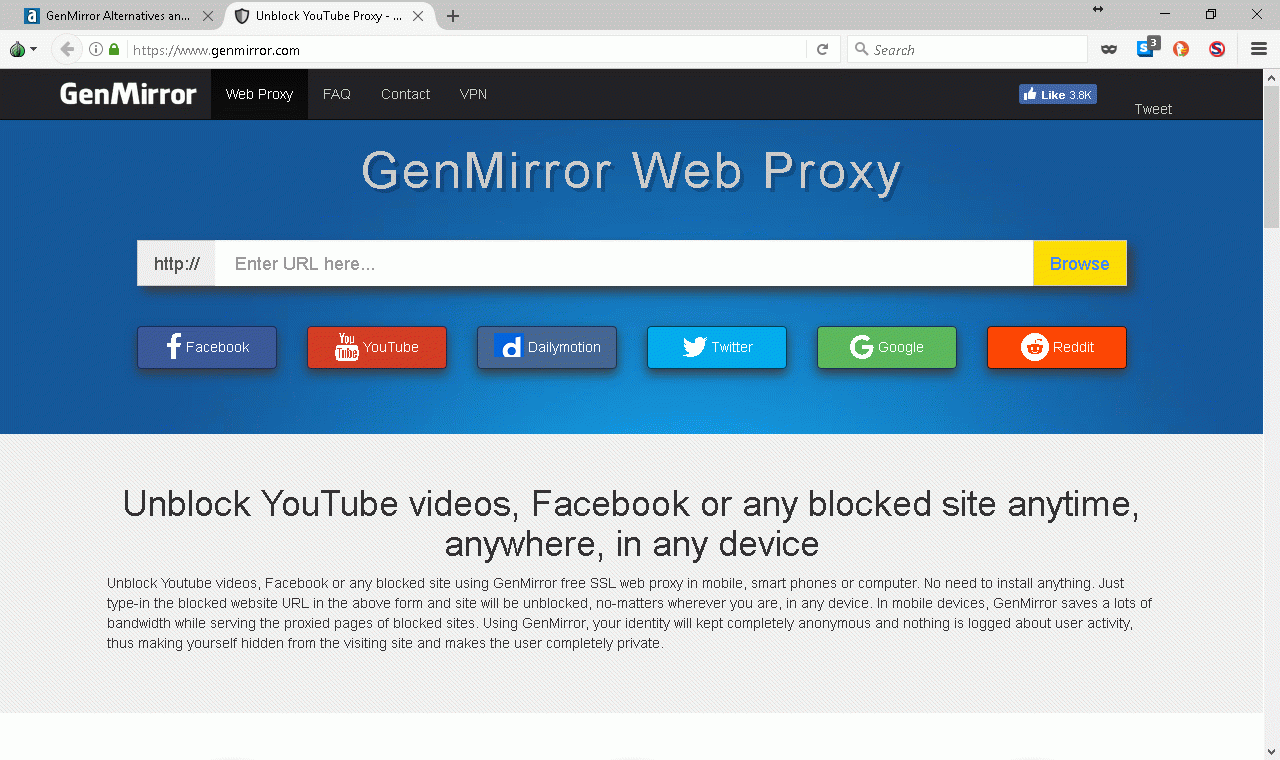The height and width of the screenshot is (760, 1280).
Task: Open the Google shortcut button
Action: click(x=887, y=347)
